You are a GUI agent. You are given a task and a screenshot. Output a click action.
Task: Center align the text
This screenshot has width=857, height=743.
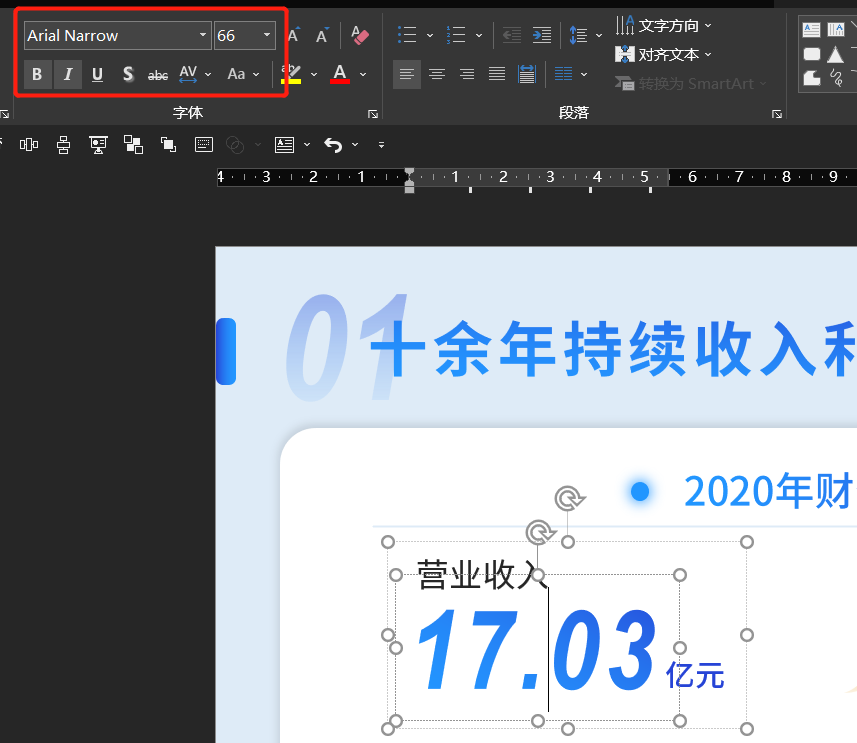[437, 74]
